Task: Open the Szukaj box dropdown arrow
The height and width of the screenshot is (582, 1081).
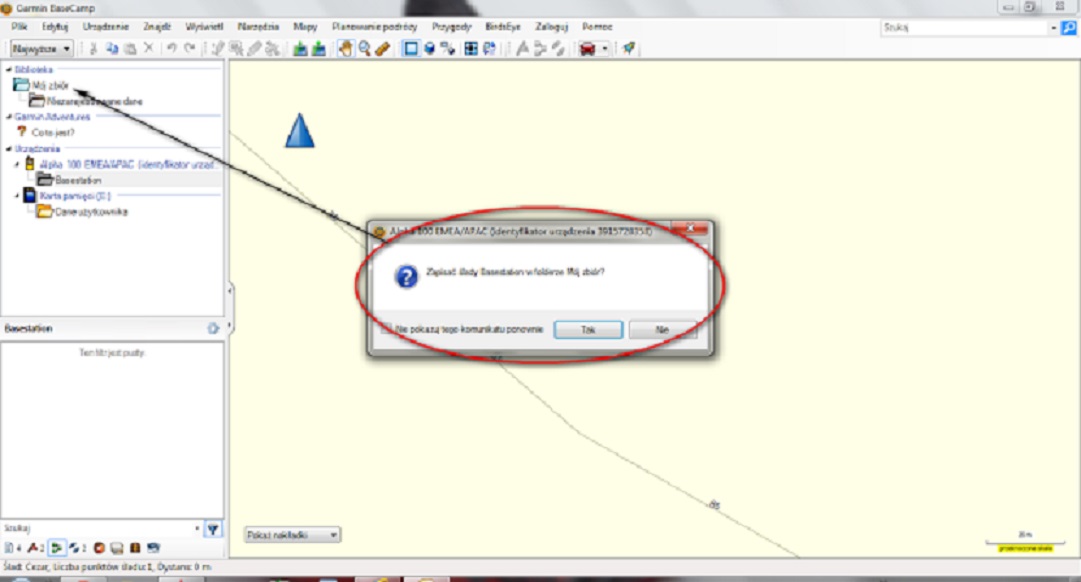Action: (x=1053, y=28)
